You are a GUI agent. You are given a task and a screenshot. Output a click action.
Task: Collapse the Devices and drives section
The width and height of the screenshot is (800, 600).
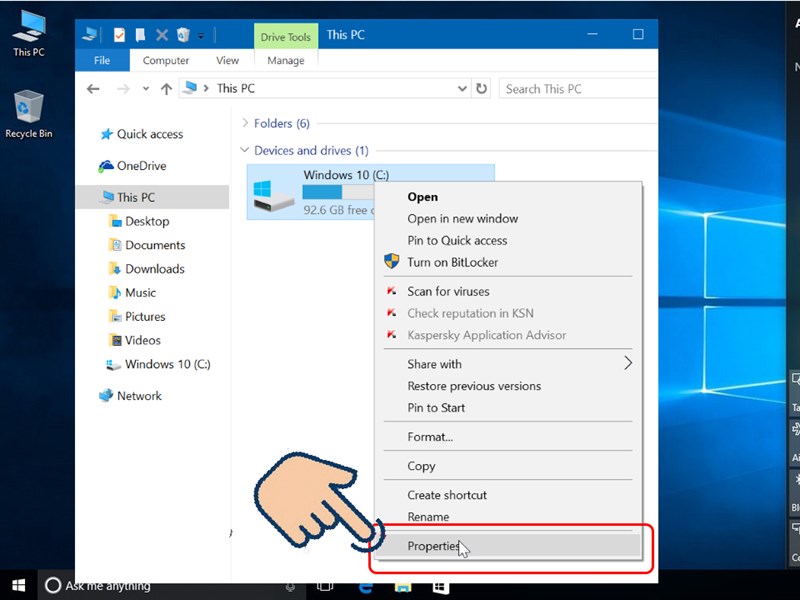245,151
